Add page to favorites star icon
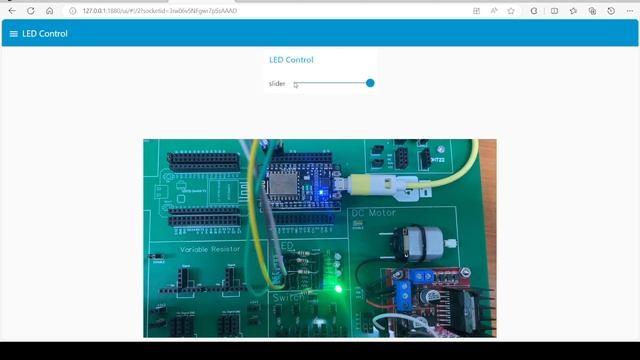The image size is (640, 360). pyautogui.click(x=511, y=11)
